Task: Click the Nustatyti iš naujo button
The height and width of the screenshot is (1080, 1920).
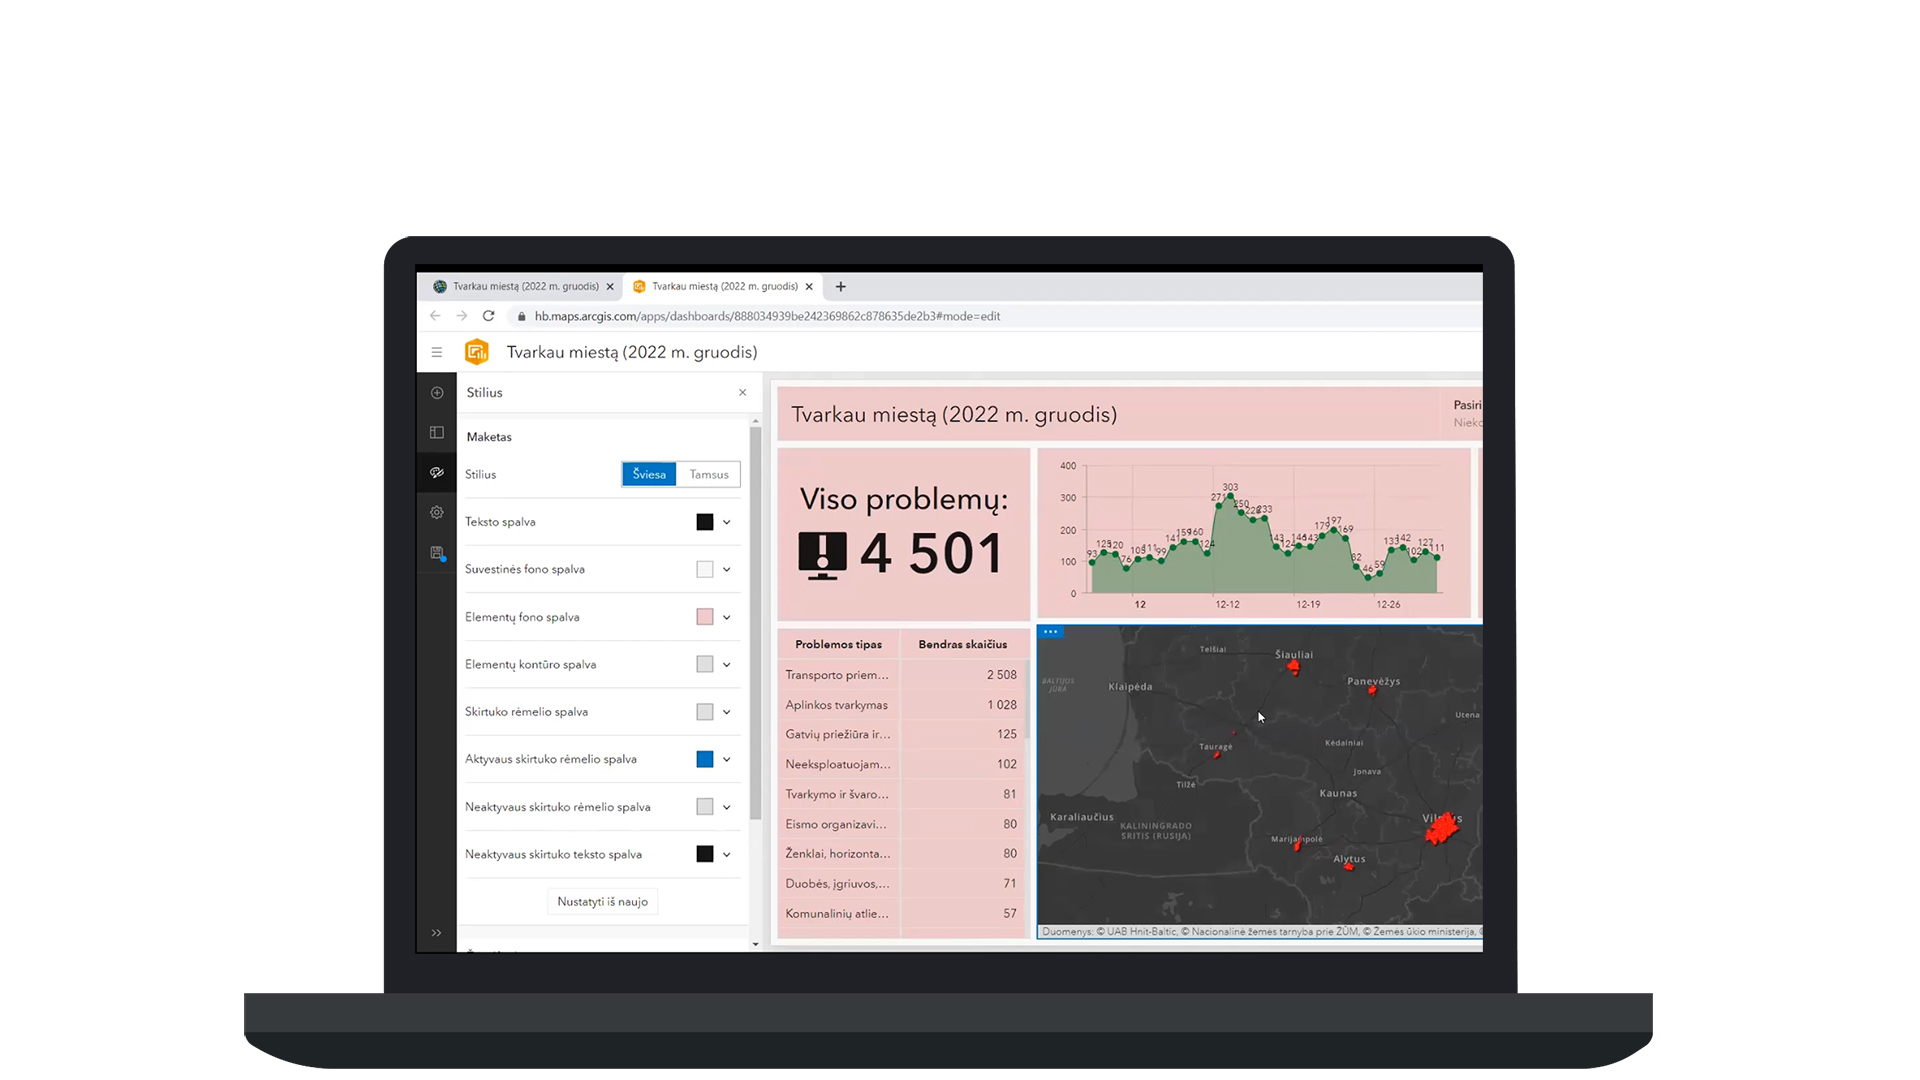Action: point(602,902)
